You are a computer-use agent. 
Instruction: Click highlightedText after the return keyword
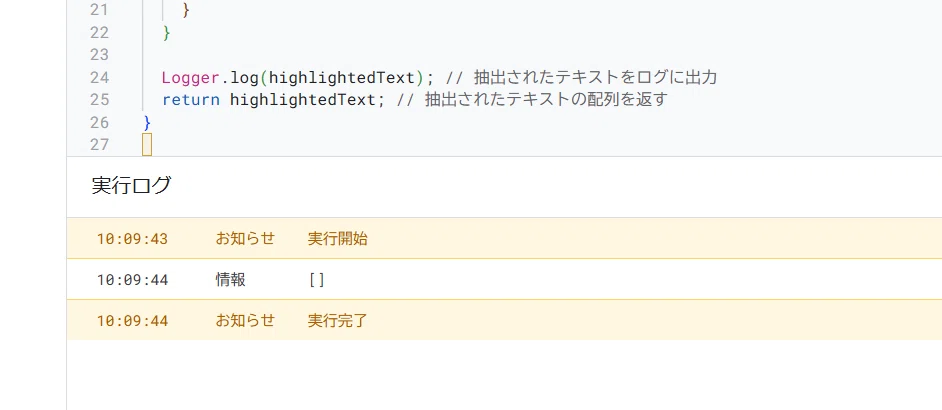coord(303,100)
